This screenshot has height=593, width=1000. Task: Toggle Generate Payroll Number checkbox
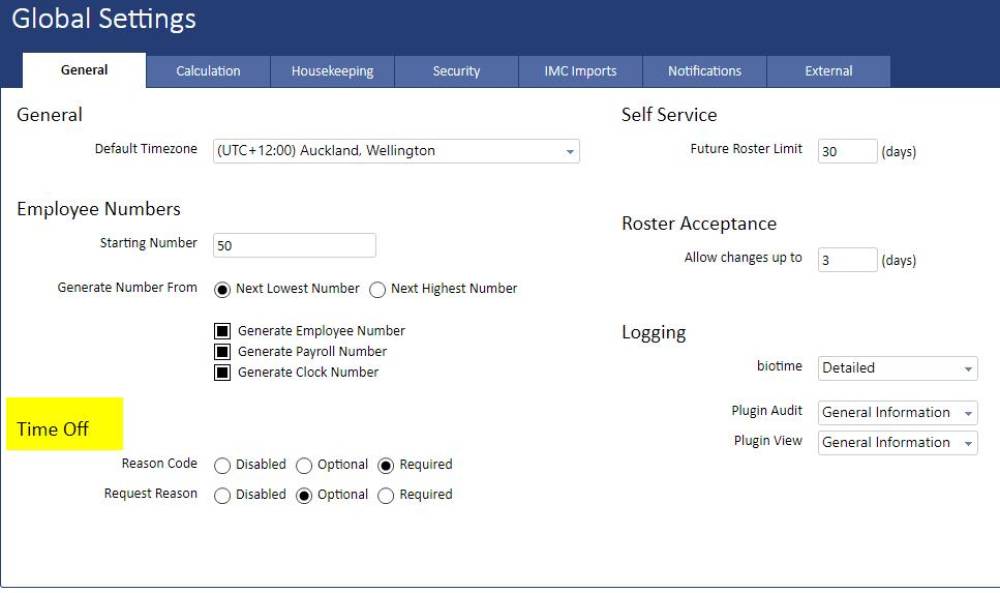click(223, 352)
